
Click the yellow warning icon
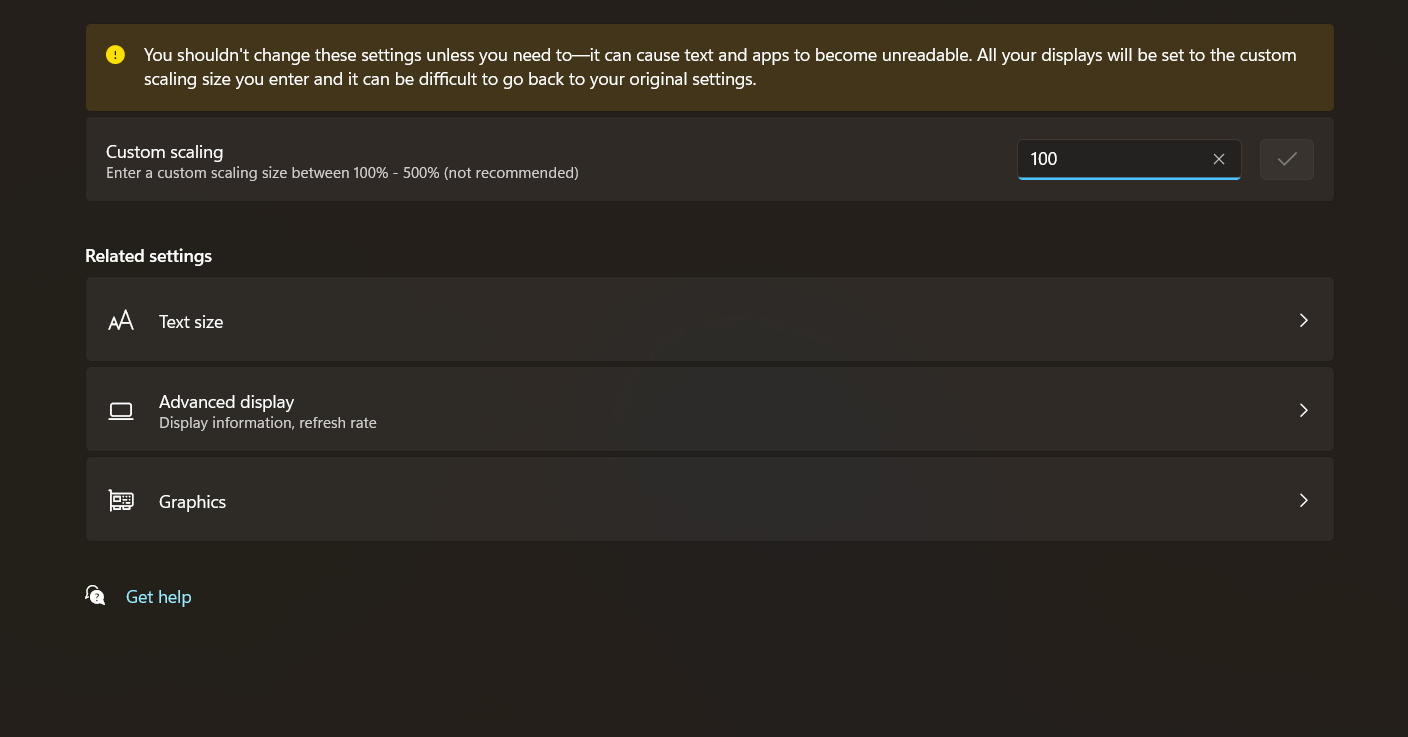[116, 55]
